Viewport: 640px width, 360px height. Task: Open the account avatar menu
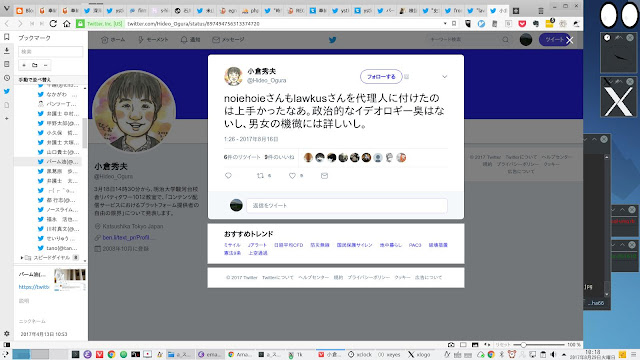(x=526, y=40)
